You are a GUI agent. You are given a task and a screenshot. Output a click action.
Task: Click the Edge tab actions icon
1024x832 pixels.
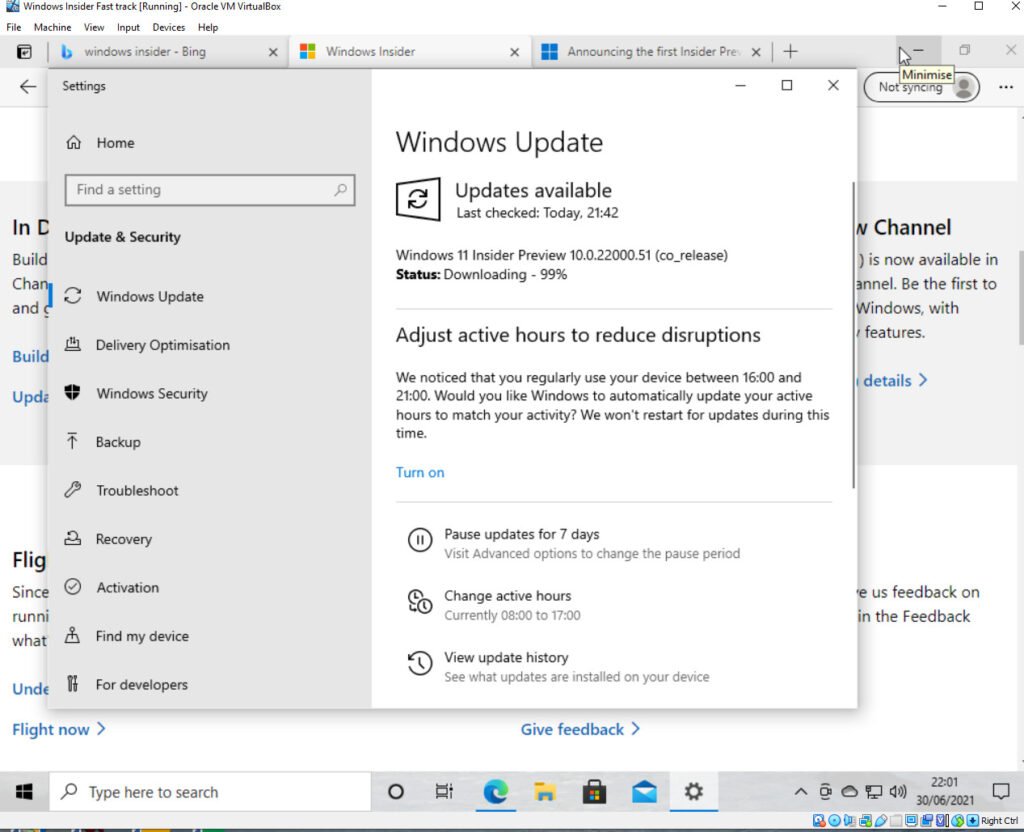[x=24, y=52]
